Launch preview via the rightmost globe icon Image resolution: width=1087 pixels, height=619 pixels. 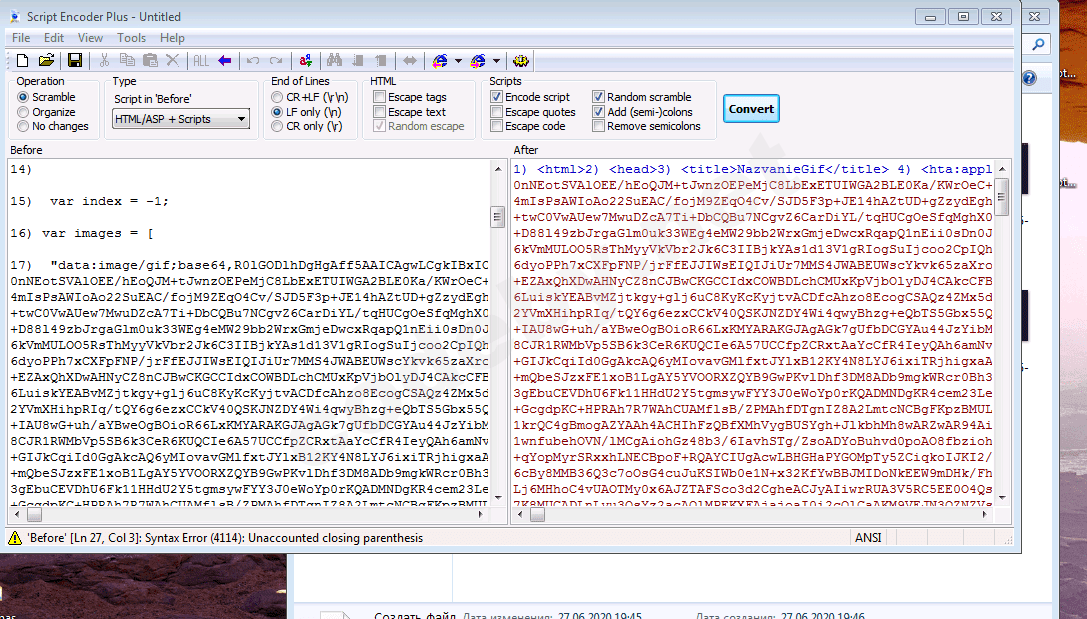click(x=520, y=61)
